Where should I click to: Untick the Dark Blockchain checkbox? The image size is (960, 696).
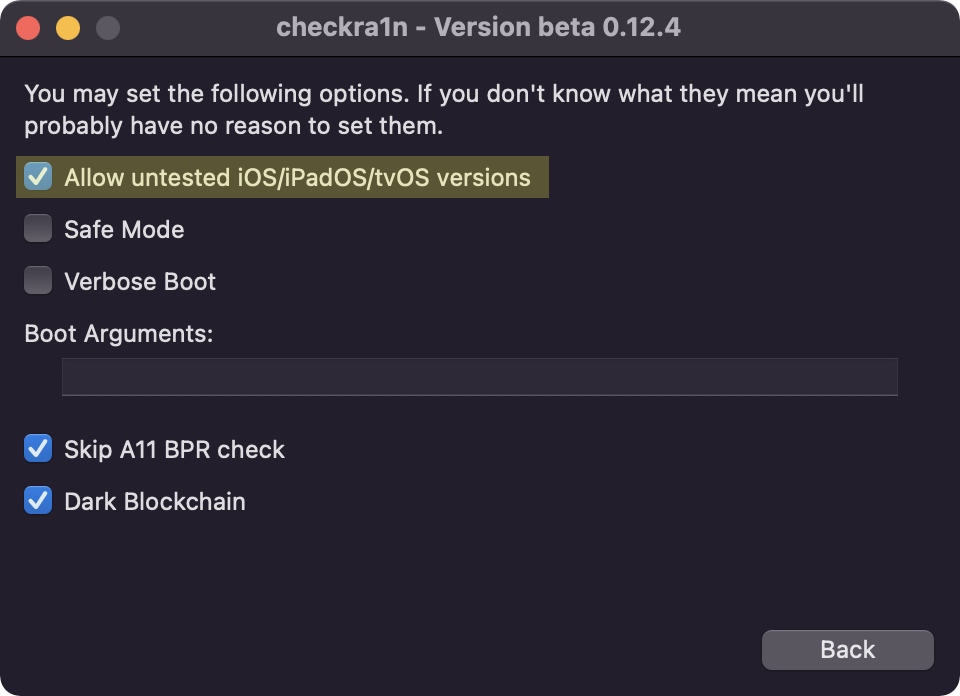38,502
